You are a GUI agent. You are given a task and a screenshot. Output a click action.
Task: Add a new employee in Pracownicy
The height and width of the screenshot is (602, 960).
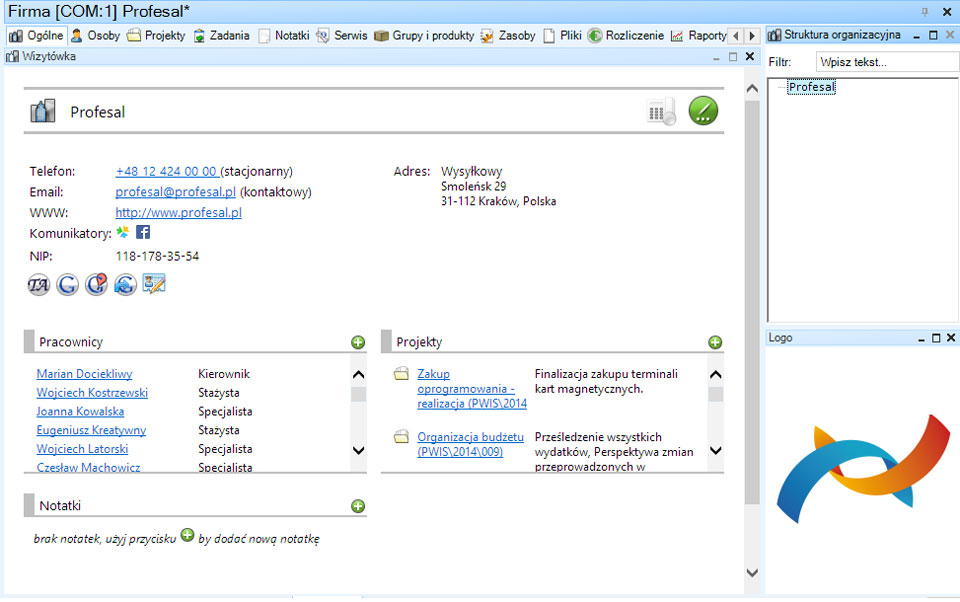click(x=358, y=342)
